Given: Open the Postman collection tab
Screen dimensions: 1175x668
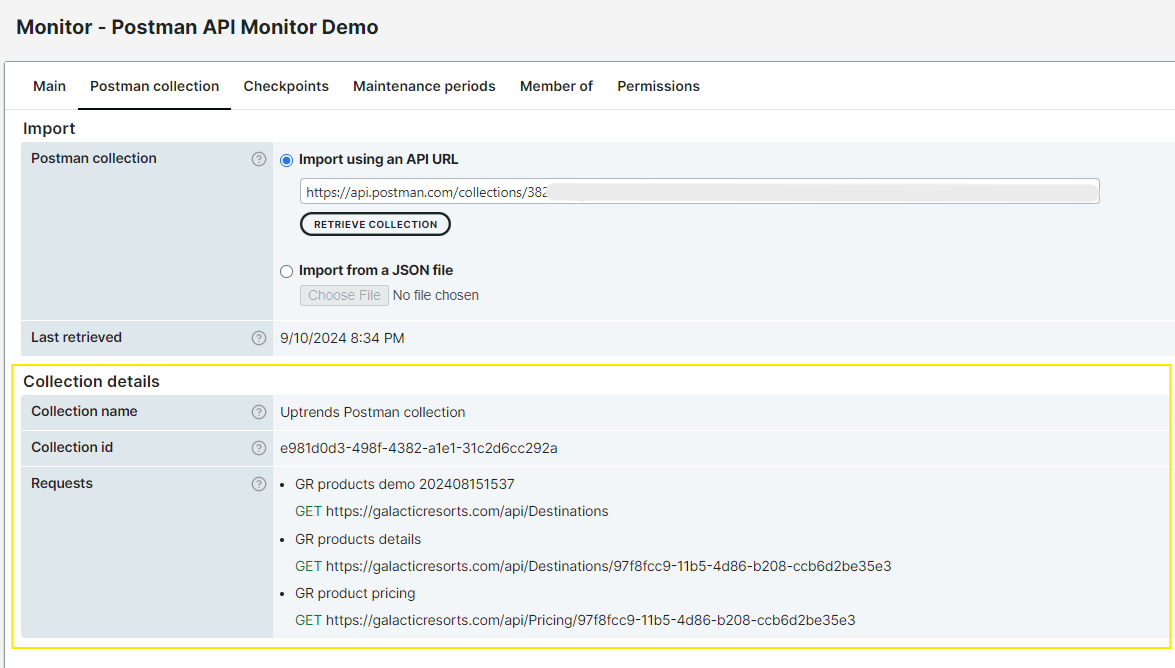Looking at the screenshot, I should point(154,86).
